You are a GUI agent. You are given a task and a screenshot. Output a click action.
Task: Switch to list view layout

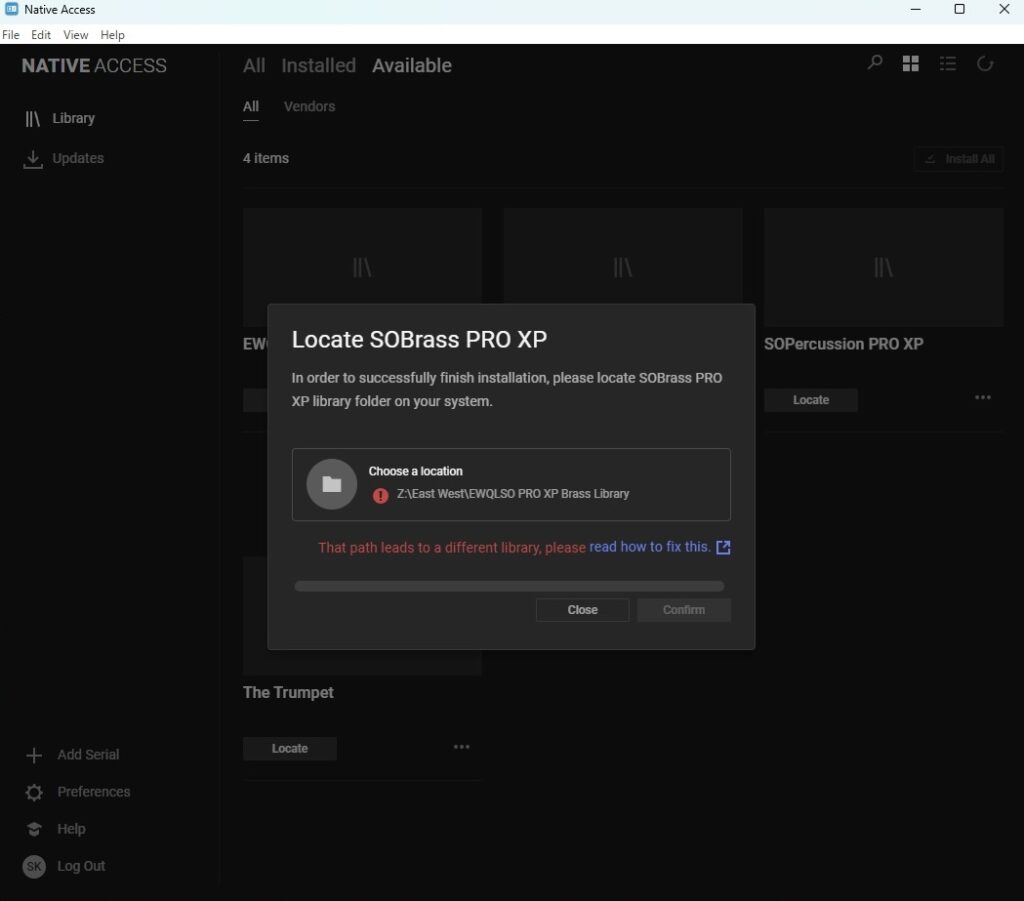coord(947,64)
